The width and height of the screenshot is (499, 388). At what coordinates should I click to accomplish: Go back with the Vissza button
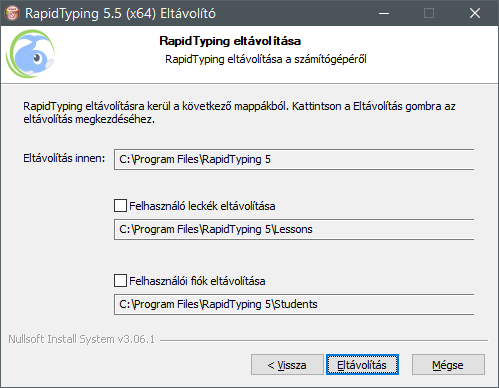click(x=287, y=365)
